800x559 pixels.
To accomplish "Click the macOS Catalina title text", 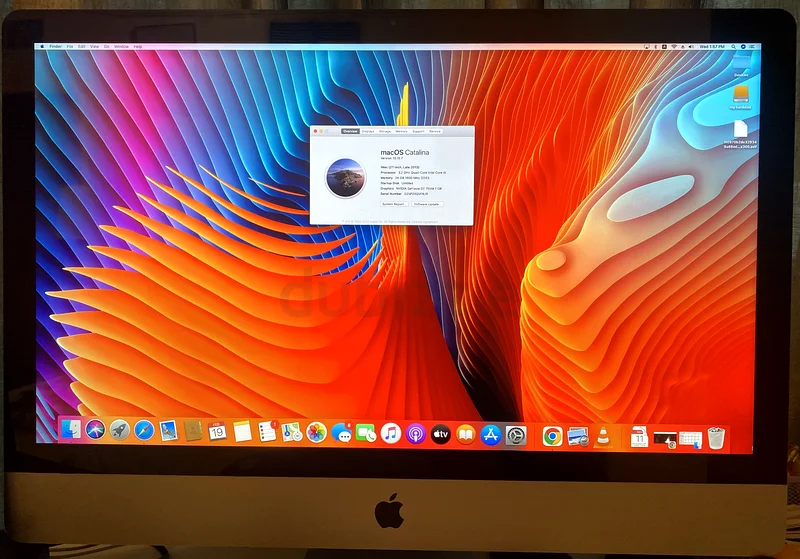I will point(405,152).
